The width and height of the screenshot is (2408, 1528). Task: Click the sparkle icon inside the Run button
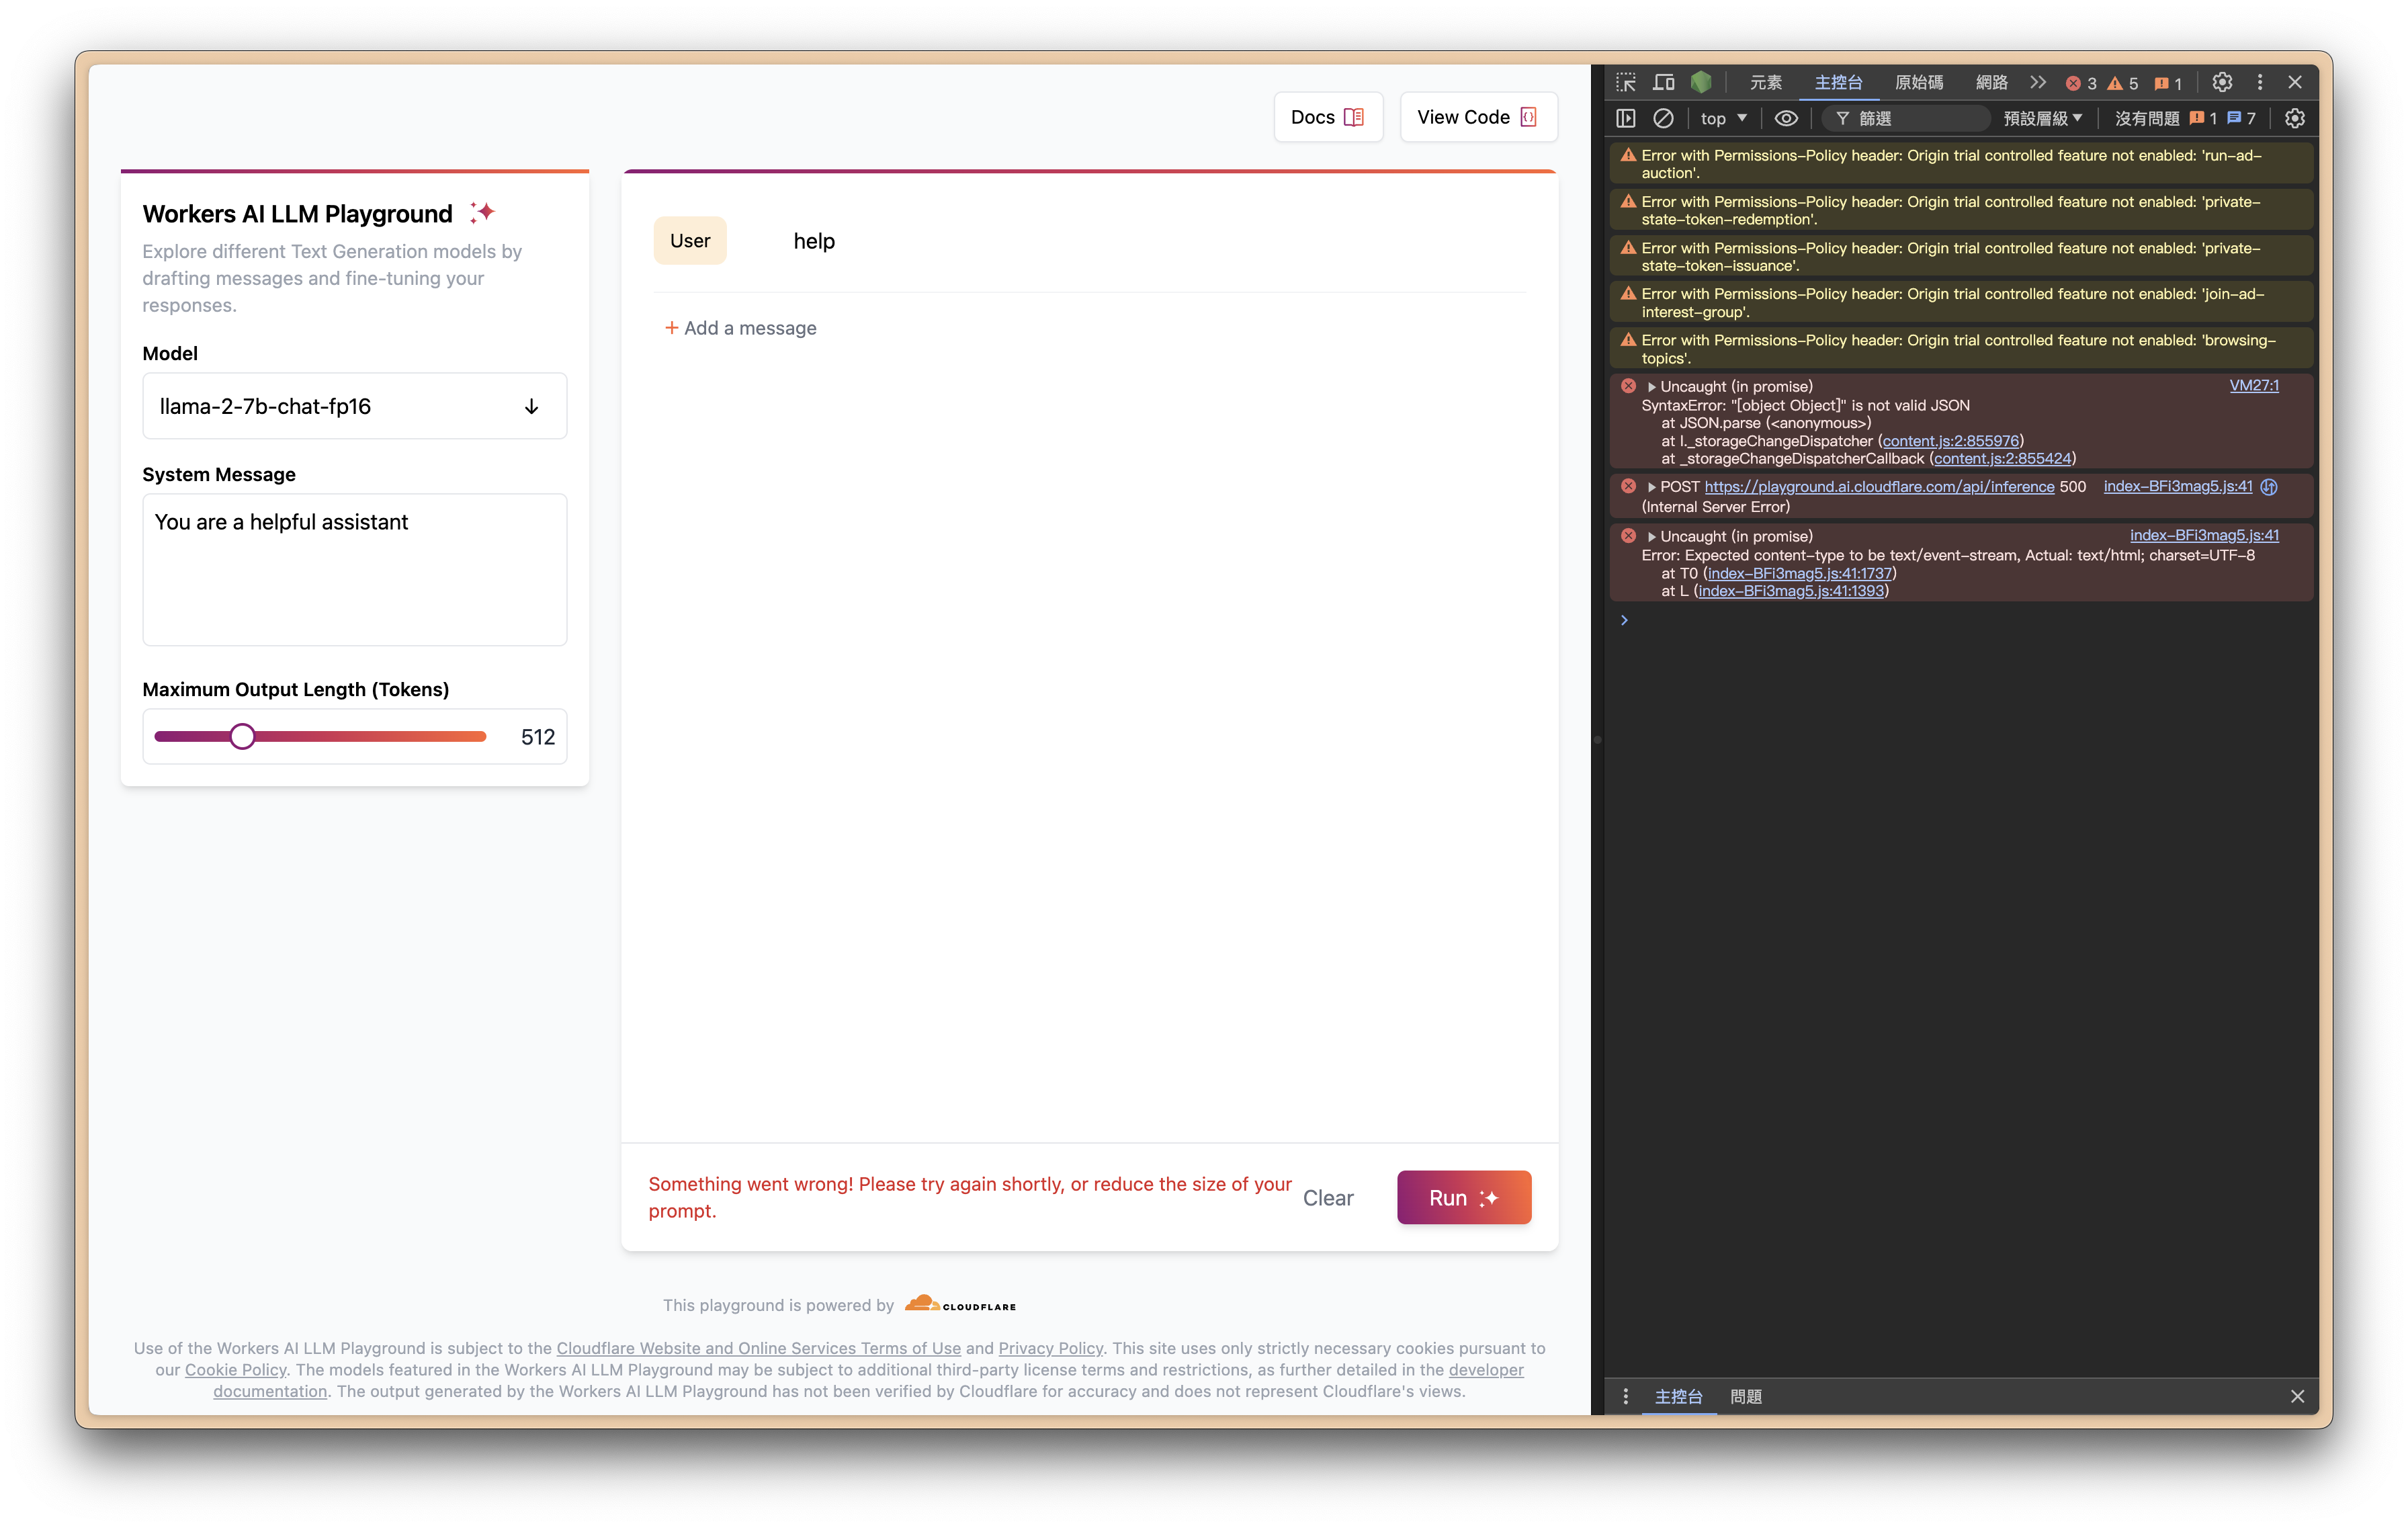tap(1489, 1198)
